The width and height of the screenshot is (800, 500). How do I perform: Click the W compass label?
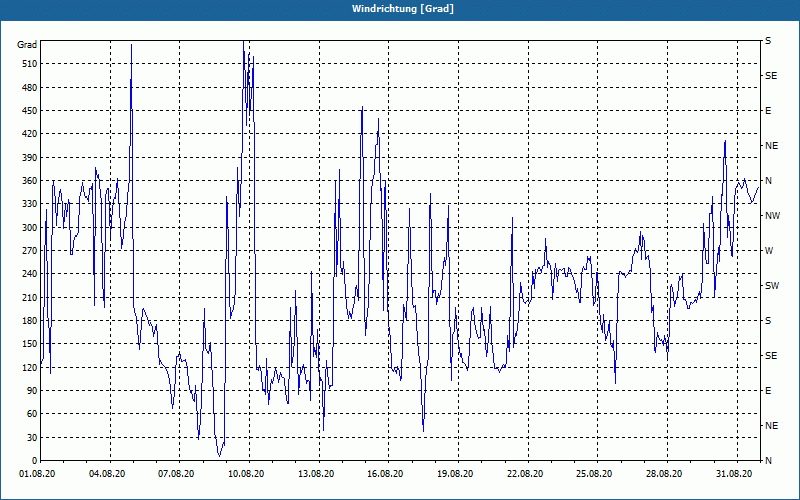[x=769, y=251]
